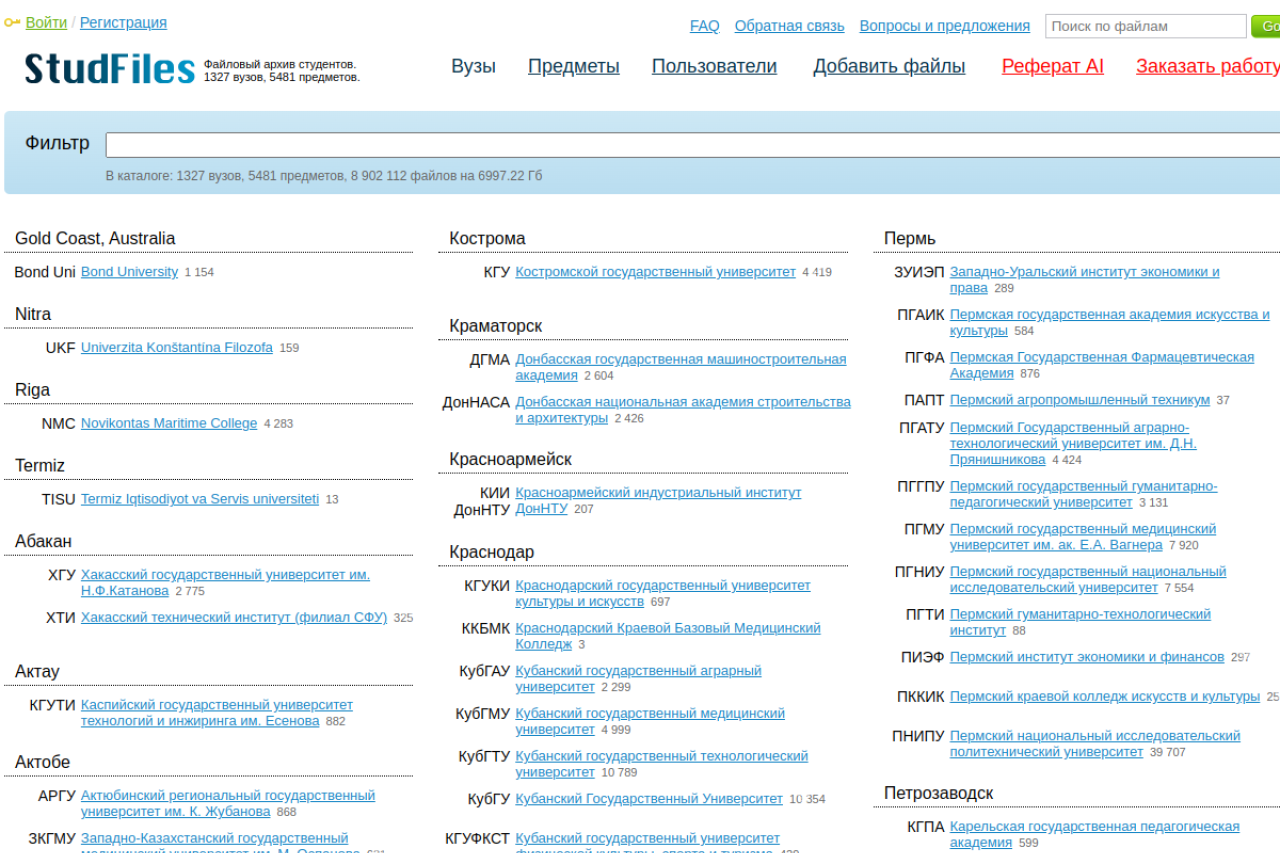Image resolution: width=1280 pixels, height=853 pixels.
Task: Open Termiz Iqtisodiyot va Servis universiteti
Action: pyautogui.click(x=200, y=499)
